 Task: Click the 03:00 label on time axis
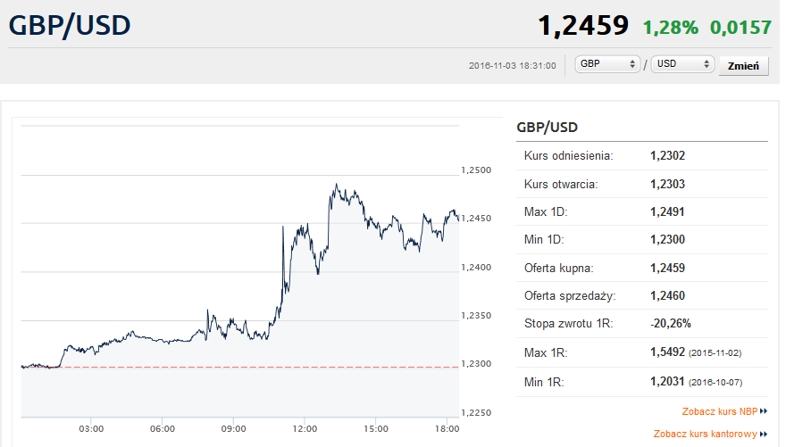click(91, 429)
